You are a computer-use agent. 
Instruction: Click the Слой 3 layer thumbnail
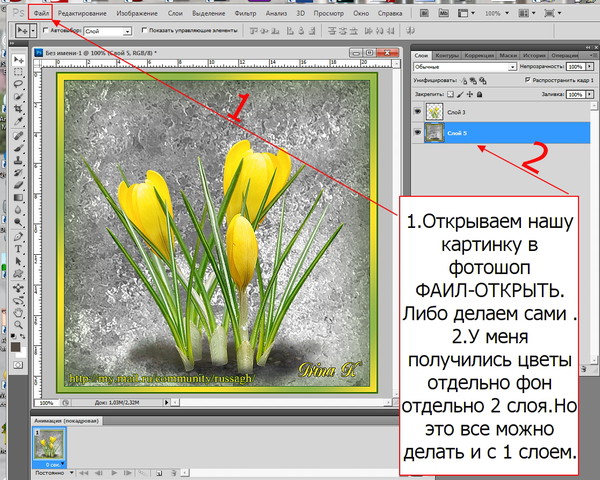(x=434, y=112)
